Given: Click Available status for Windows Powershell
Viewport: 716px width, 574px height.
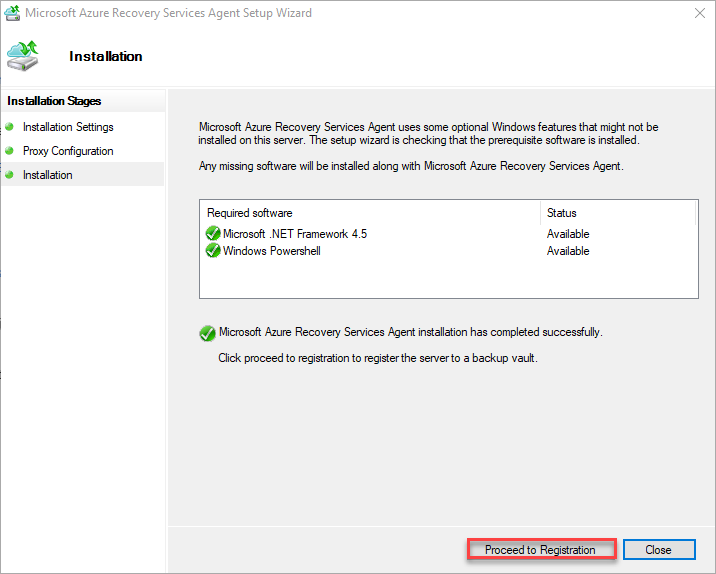Looking at the screenshot, I should coord(568,251).
